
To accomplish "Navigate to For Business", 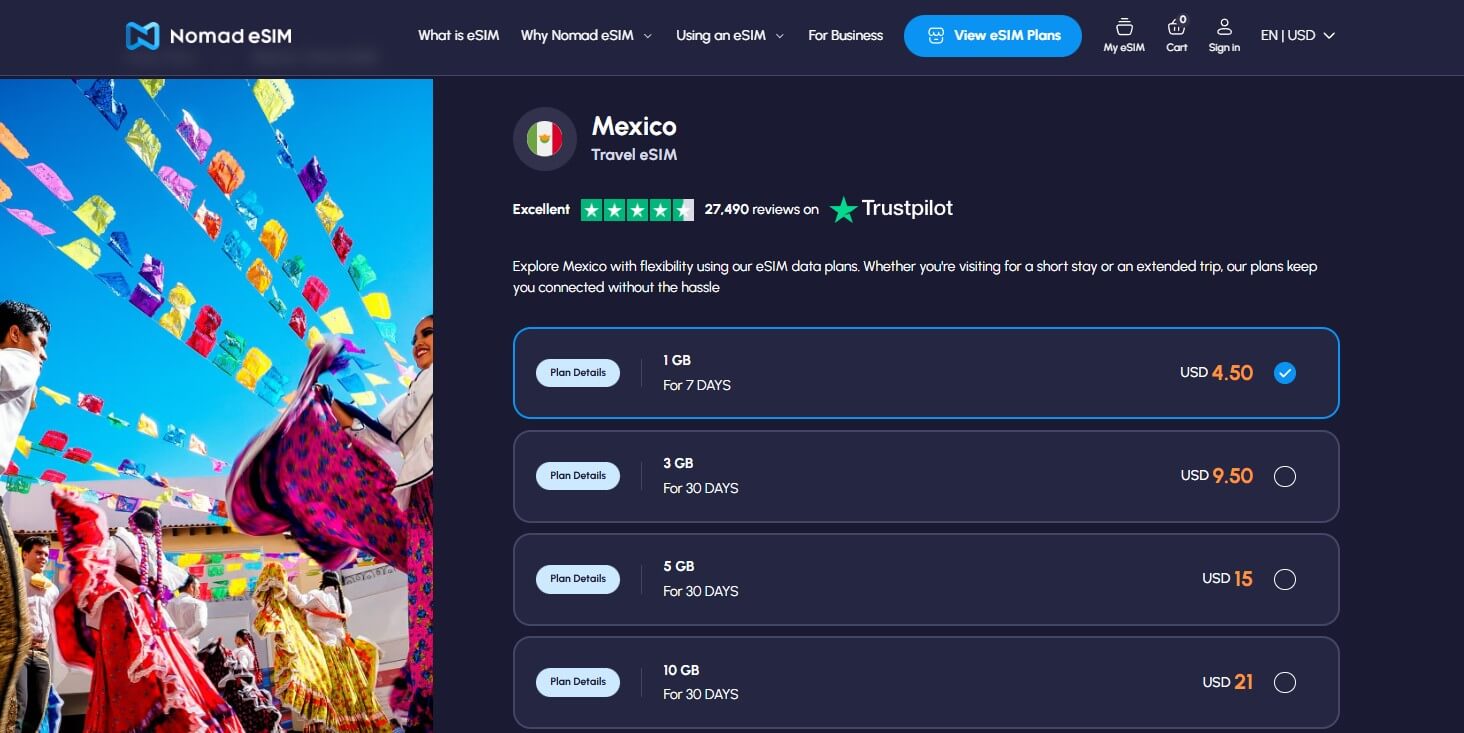I will [845, 35].
